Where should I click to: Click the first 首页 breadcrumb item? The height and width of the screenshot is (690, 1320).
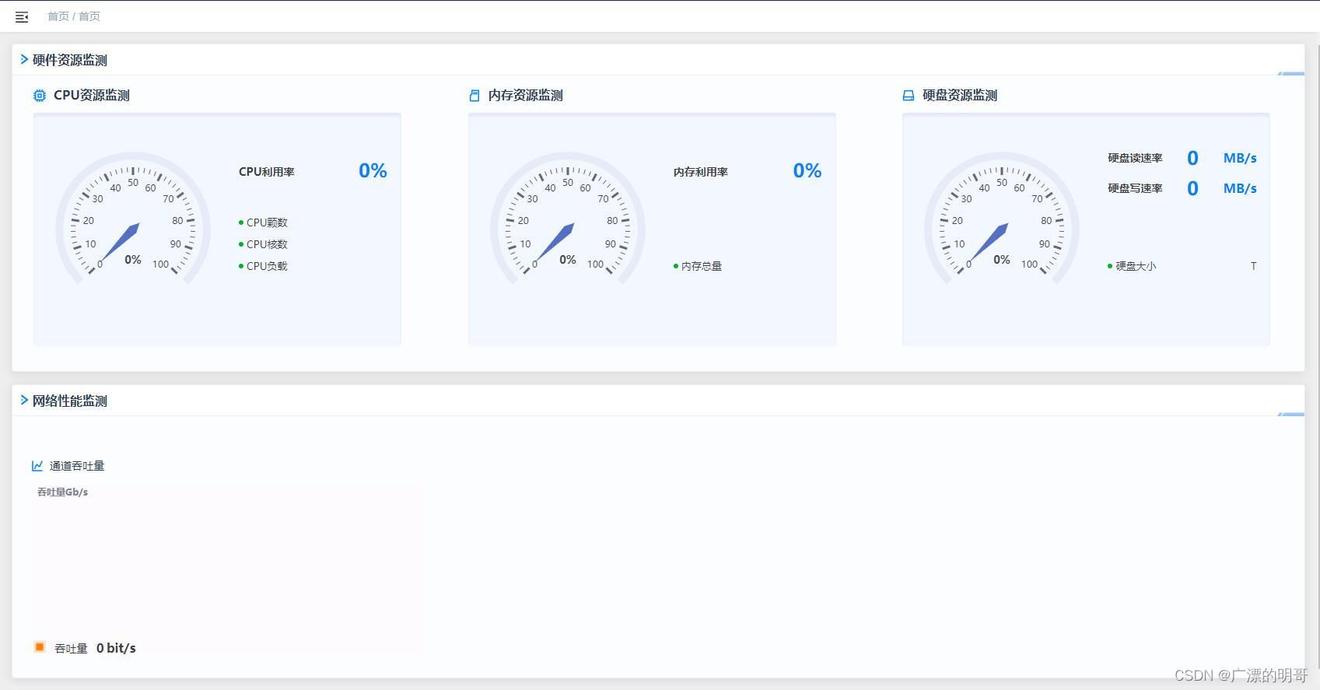coord(58,17)
